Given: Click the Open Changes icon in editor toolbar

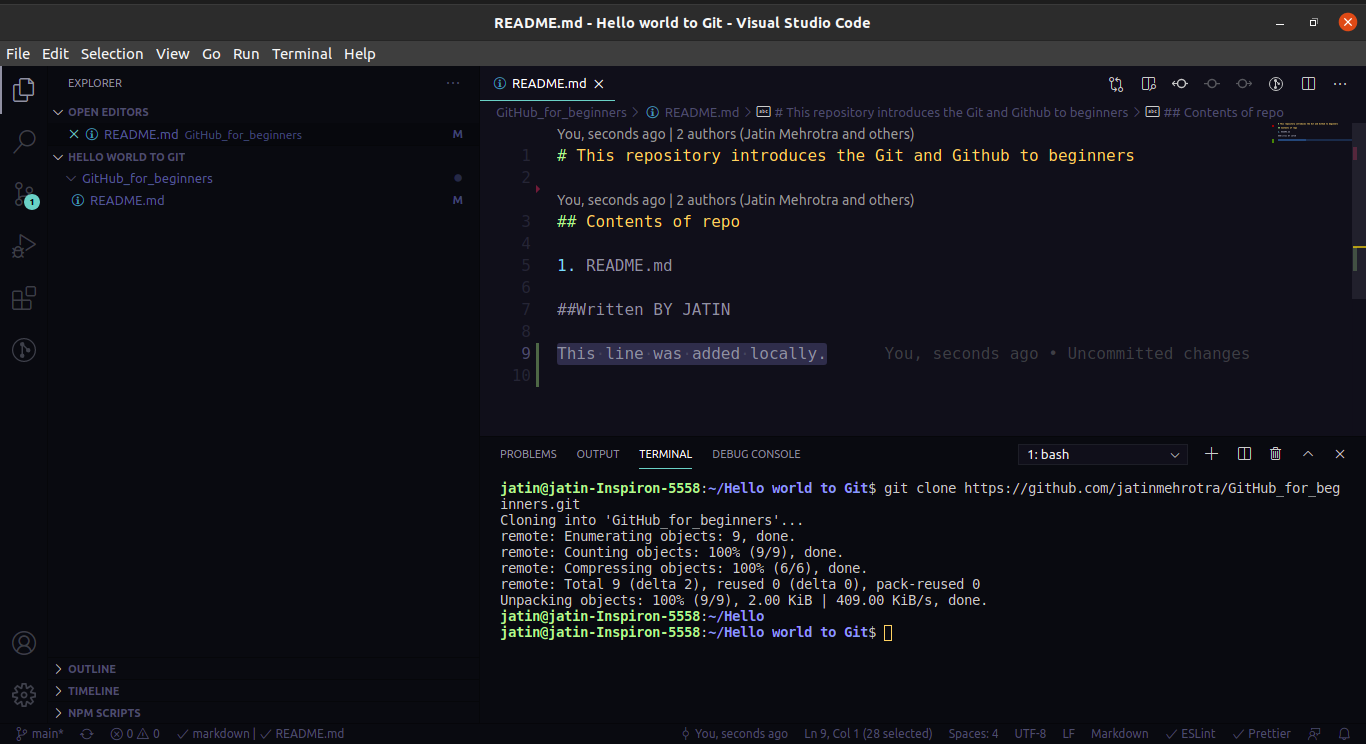Looking at the screenshot, I should click(x=1116, y=84).
